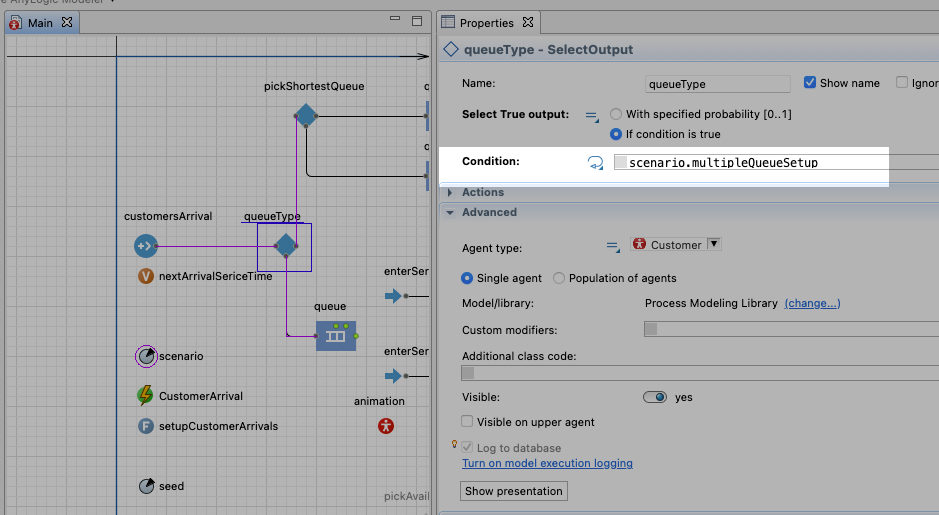Click the Properties view icon

tap(448, 22)
